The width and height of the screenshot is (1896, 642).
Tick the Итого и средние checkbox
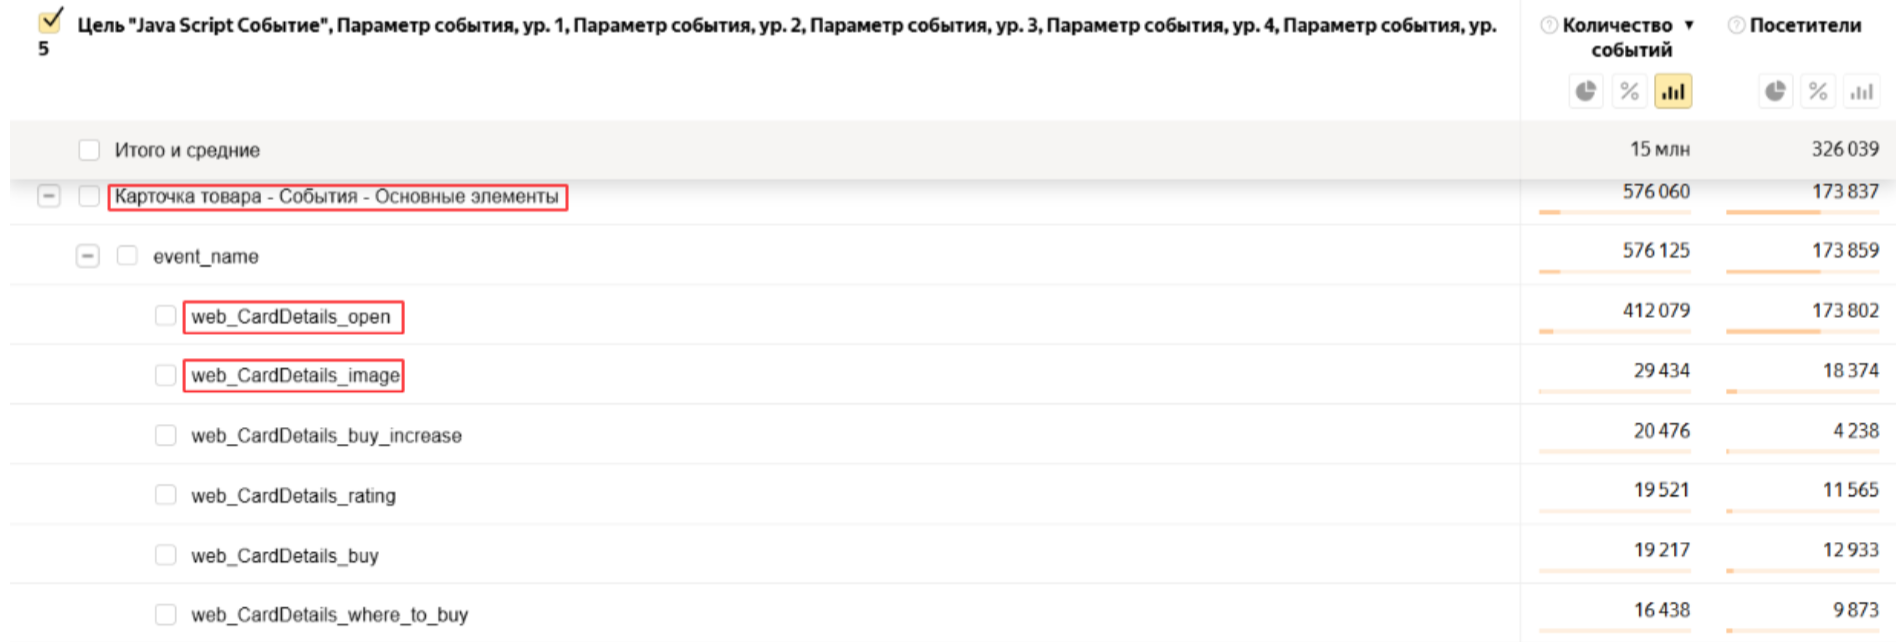coord(89,150)
